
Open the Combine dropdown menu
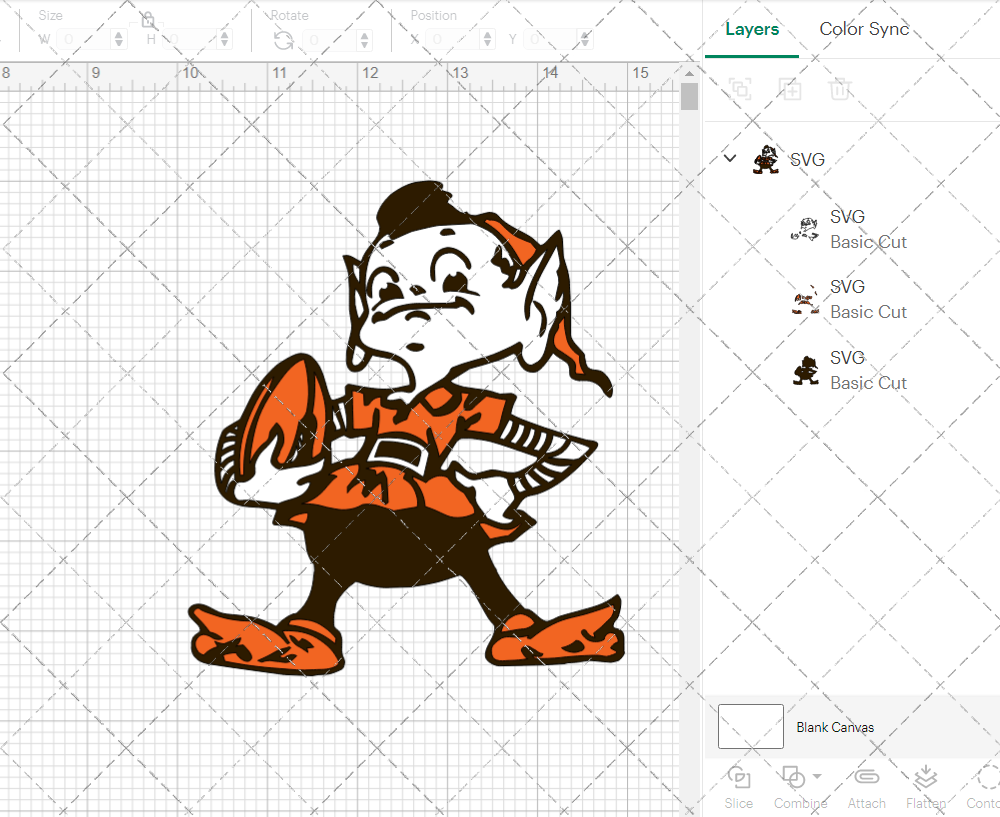point(817,777)
